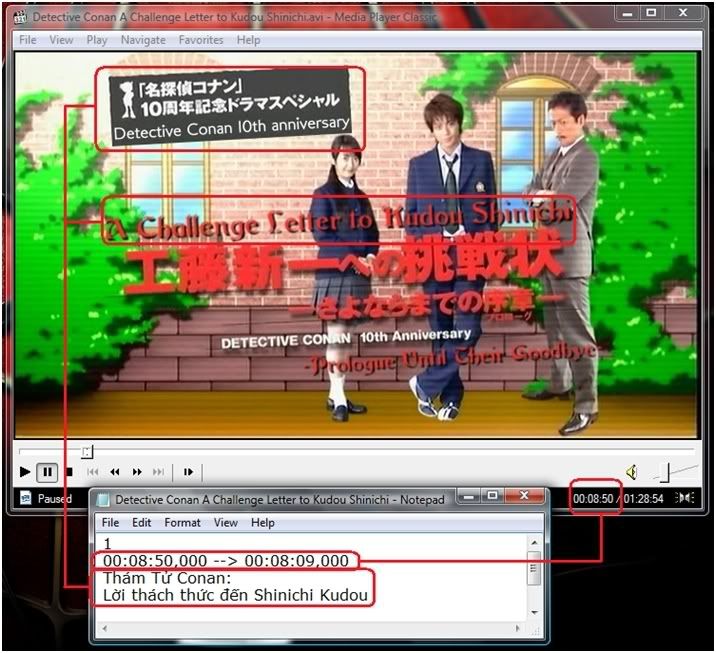Click the fast-forward (increase speed) icon

pos(137,472)
